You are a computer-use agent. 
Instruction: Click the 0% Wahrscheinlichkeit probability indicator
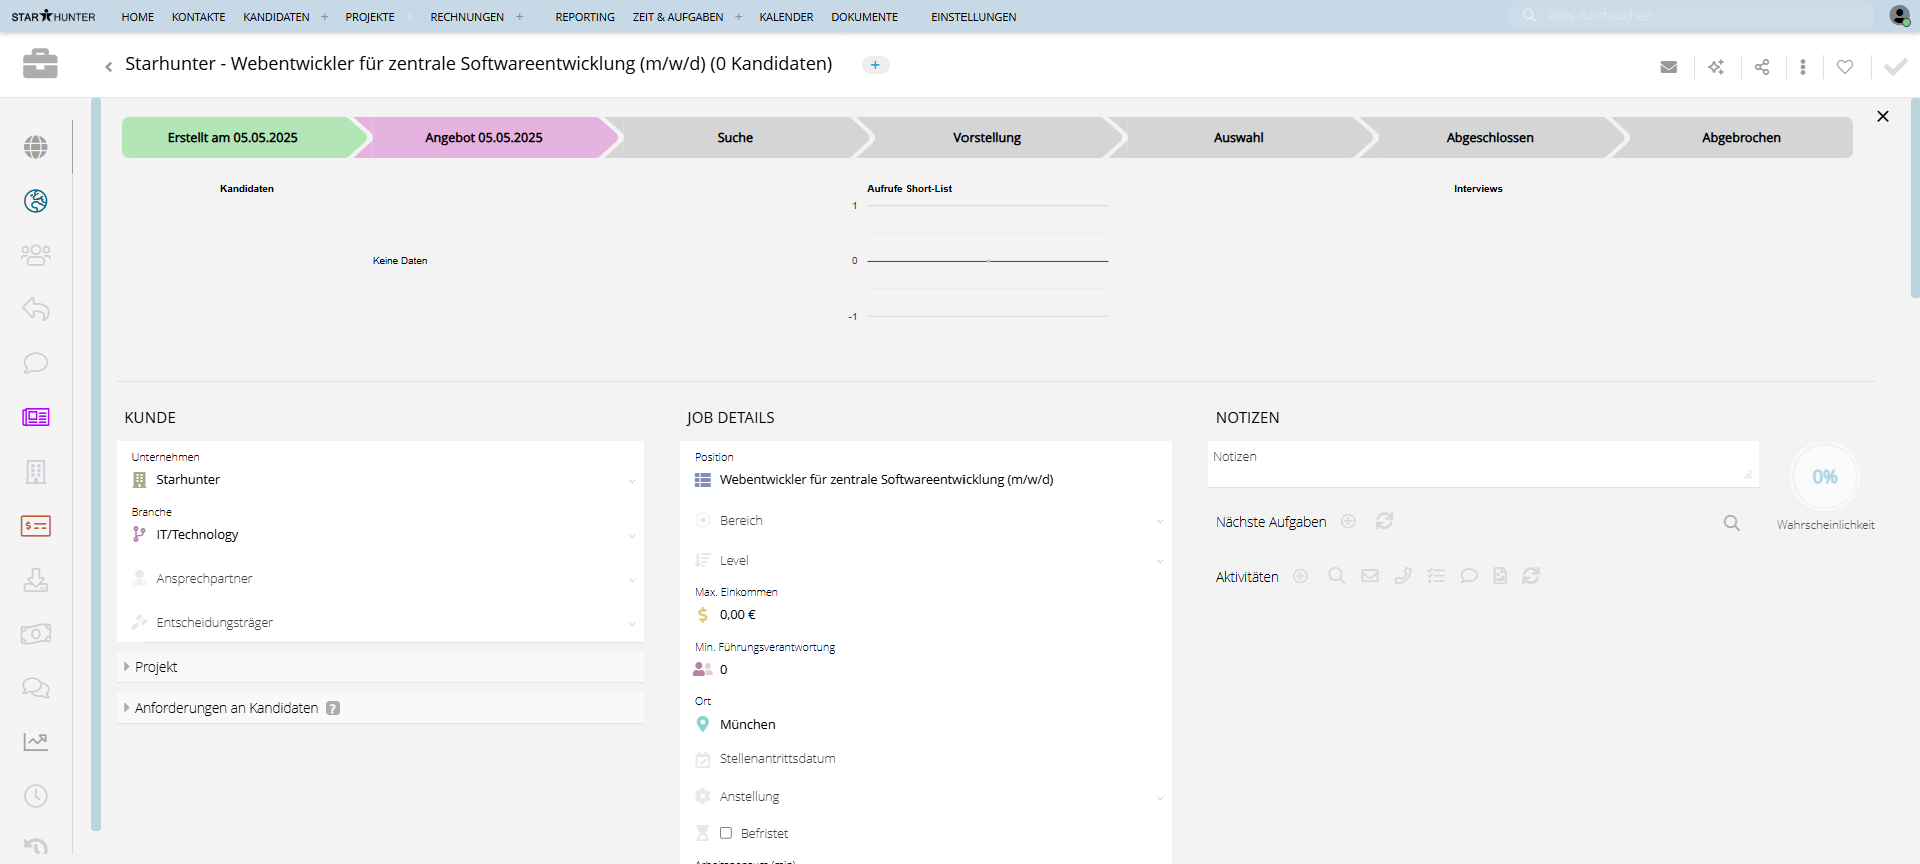(1825, 477)
